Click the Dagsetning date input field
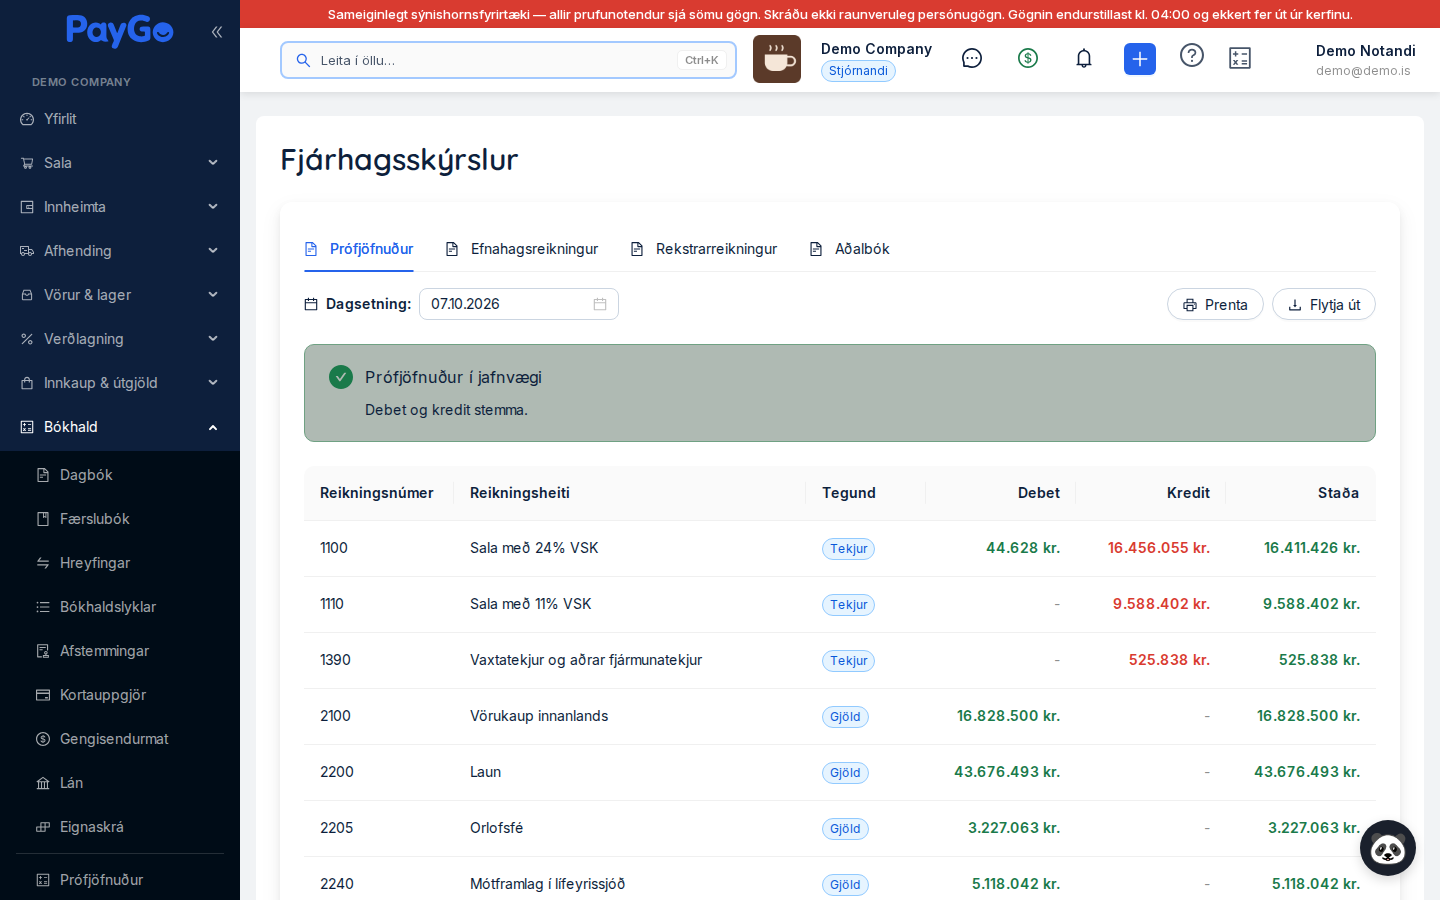This screenshot has width=1440, height=900. [519, 304]
